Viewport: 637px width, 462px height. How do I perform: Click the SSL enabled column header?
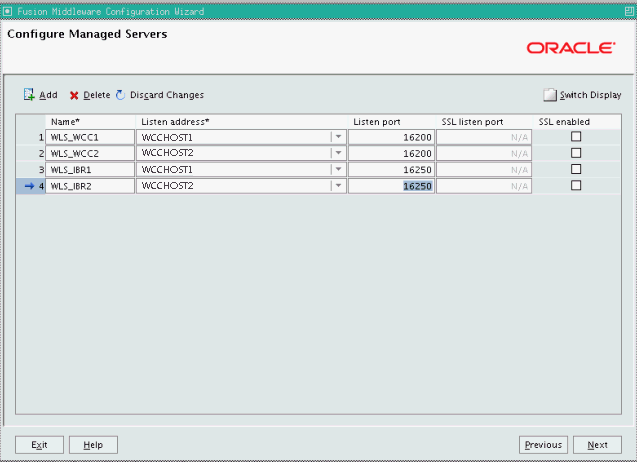coord(576,122)
